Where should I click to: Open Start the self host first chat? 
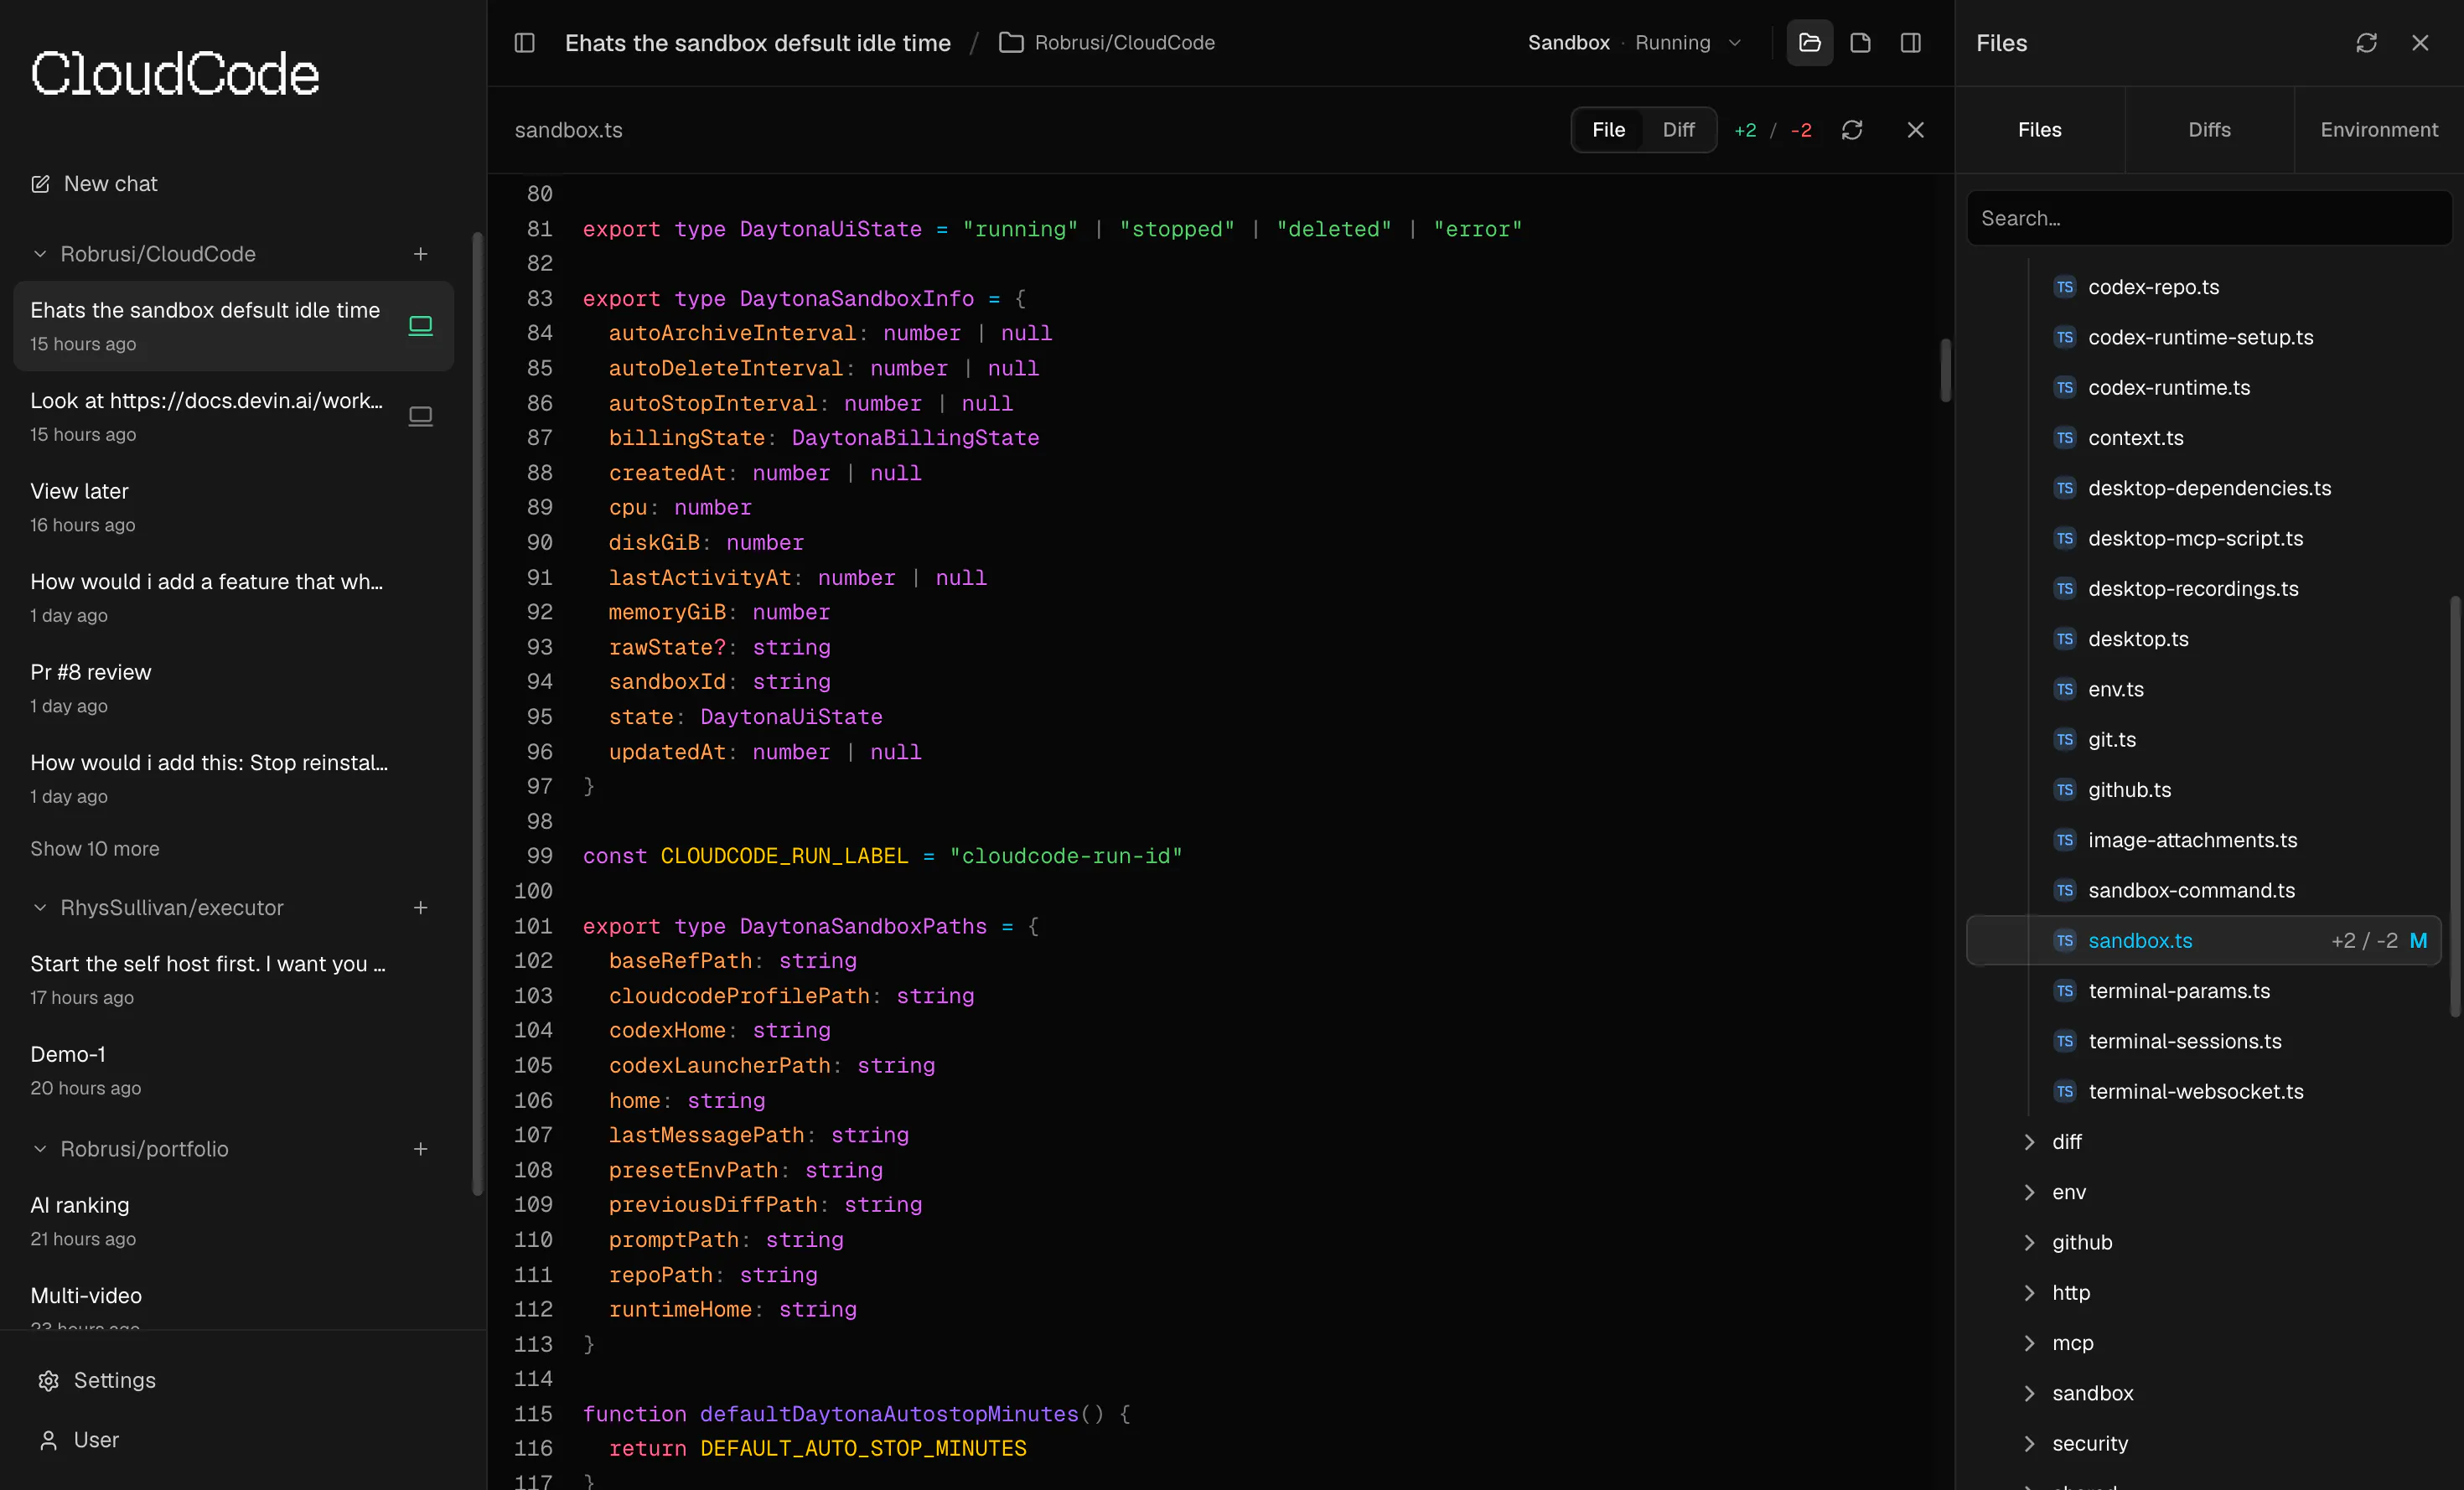[233, 980]
